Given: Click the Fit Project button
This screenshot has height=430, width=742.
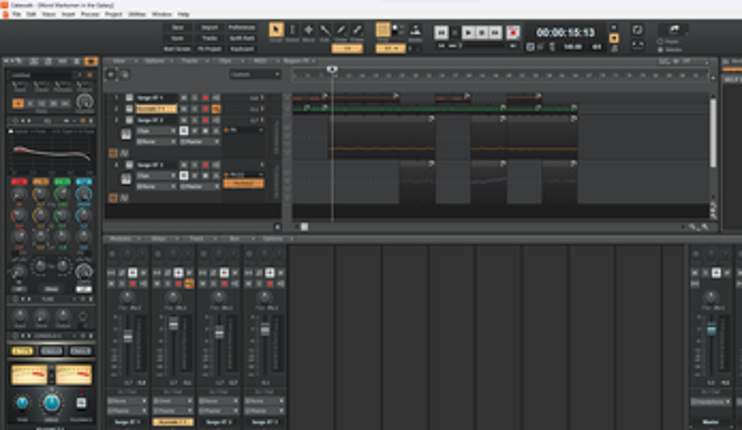Looking at the screenshot, I should pos(209,49).
